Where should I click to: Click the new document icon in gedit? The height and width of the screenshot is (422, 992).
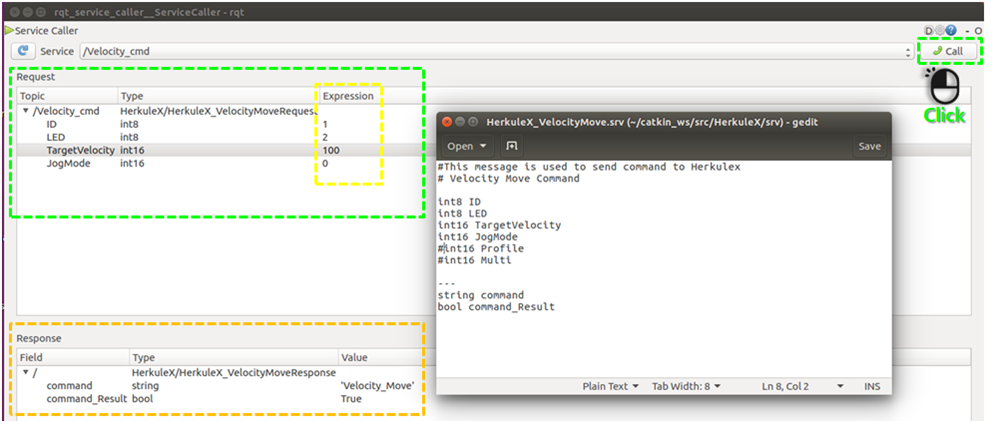click(x=512, y=146)
